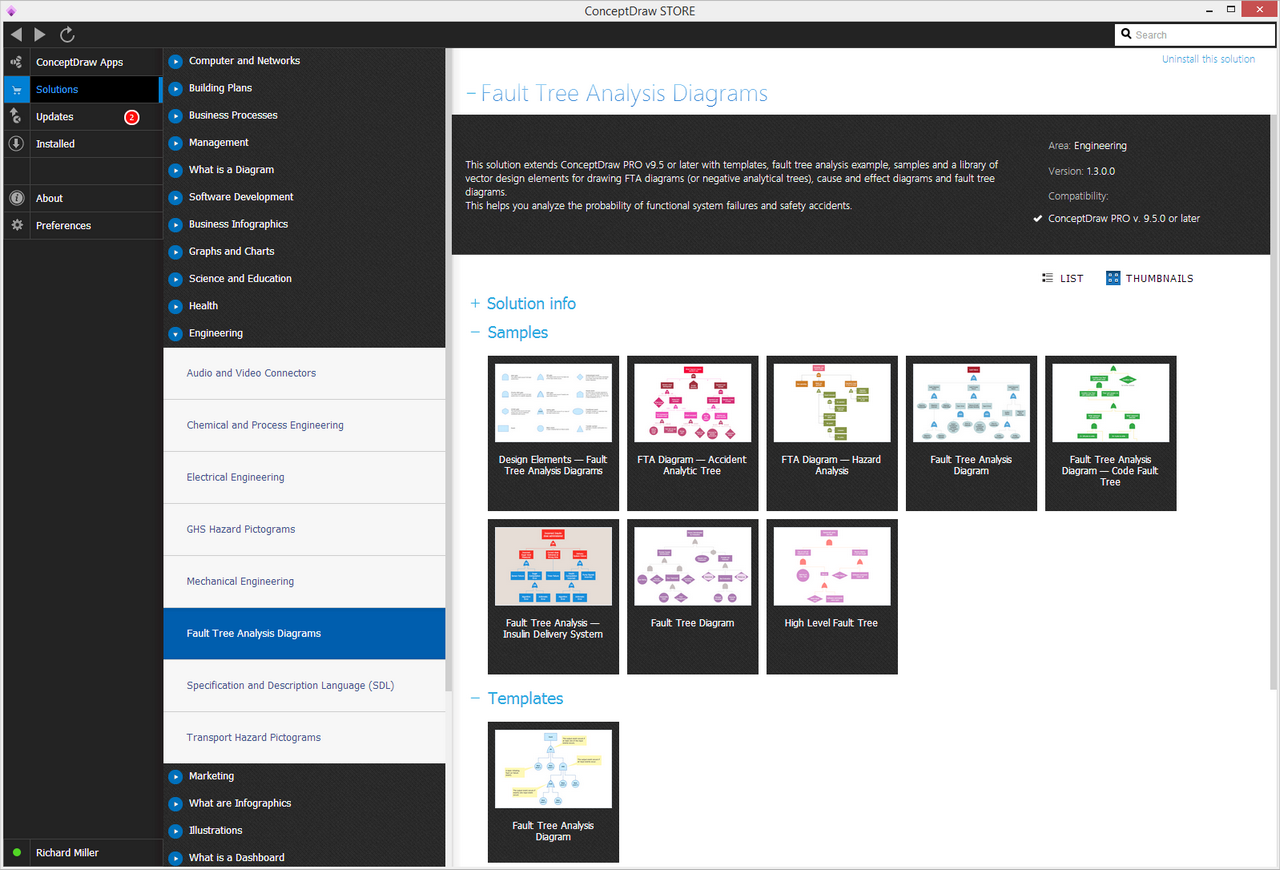Expand the Building Plans category
This screenshot has width=1280, height=870.
tap(176, 88)
